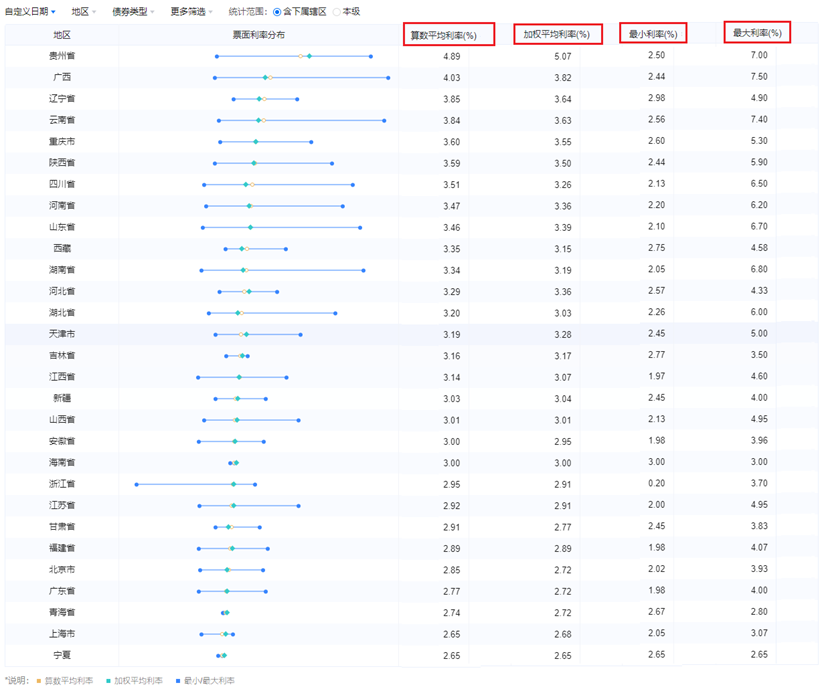Expand the 更多筛选 filter options
820x697 pixels.
191,11
